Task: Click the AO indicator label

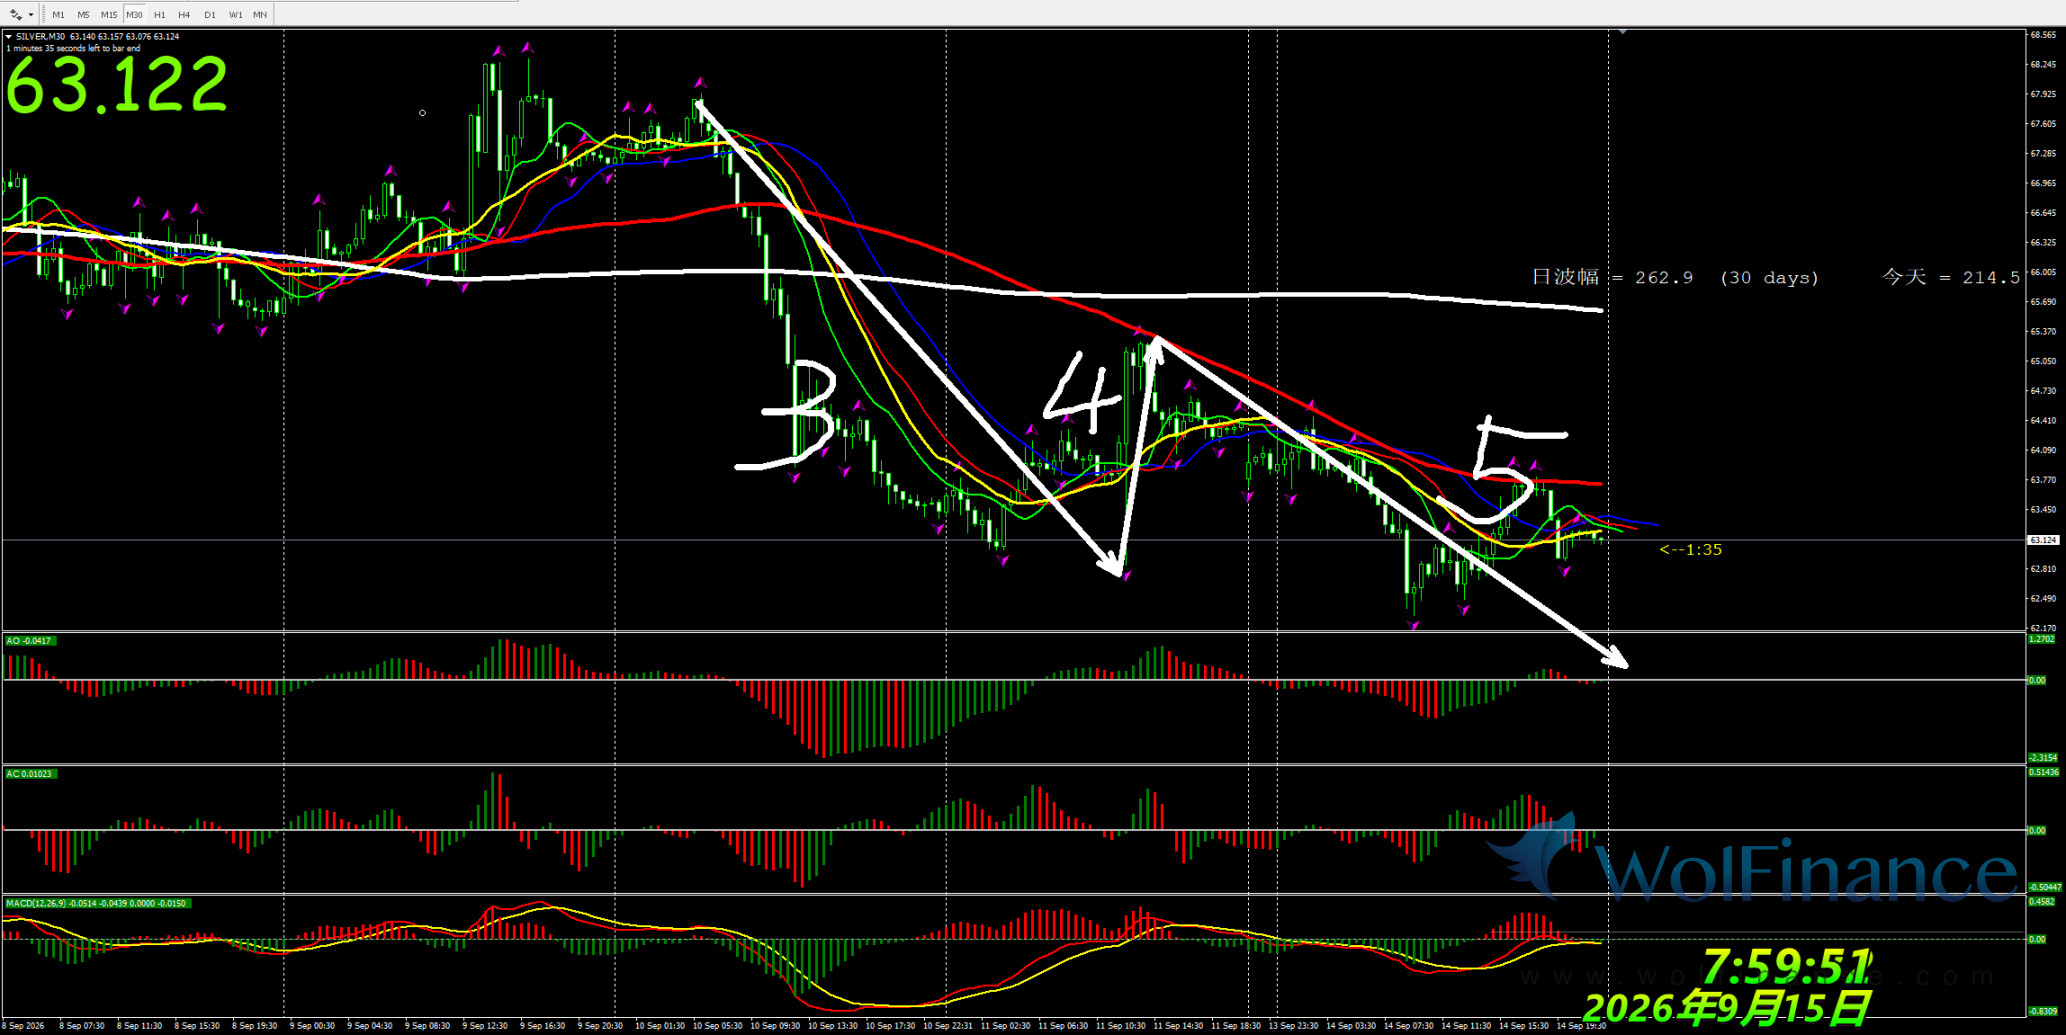Action: tap(29, 641)
